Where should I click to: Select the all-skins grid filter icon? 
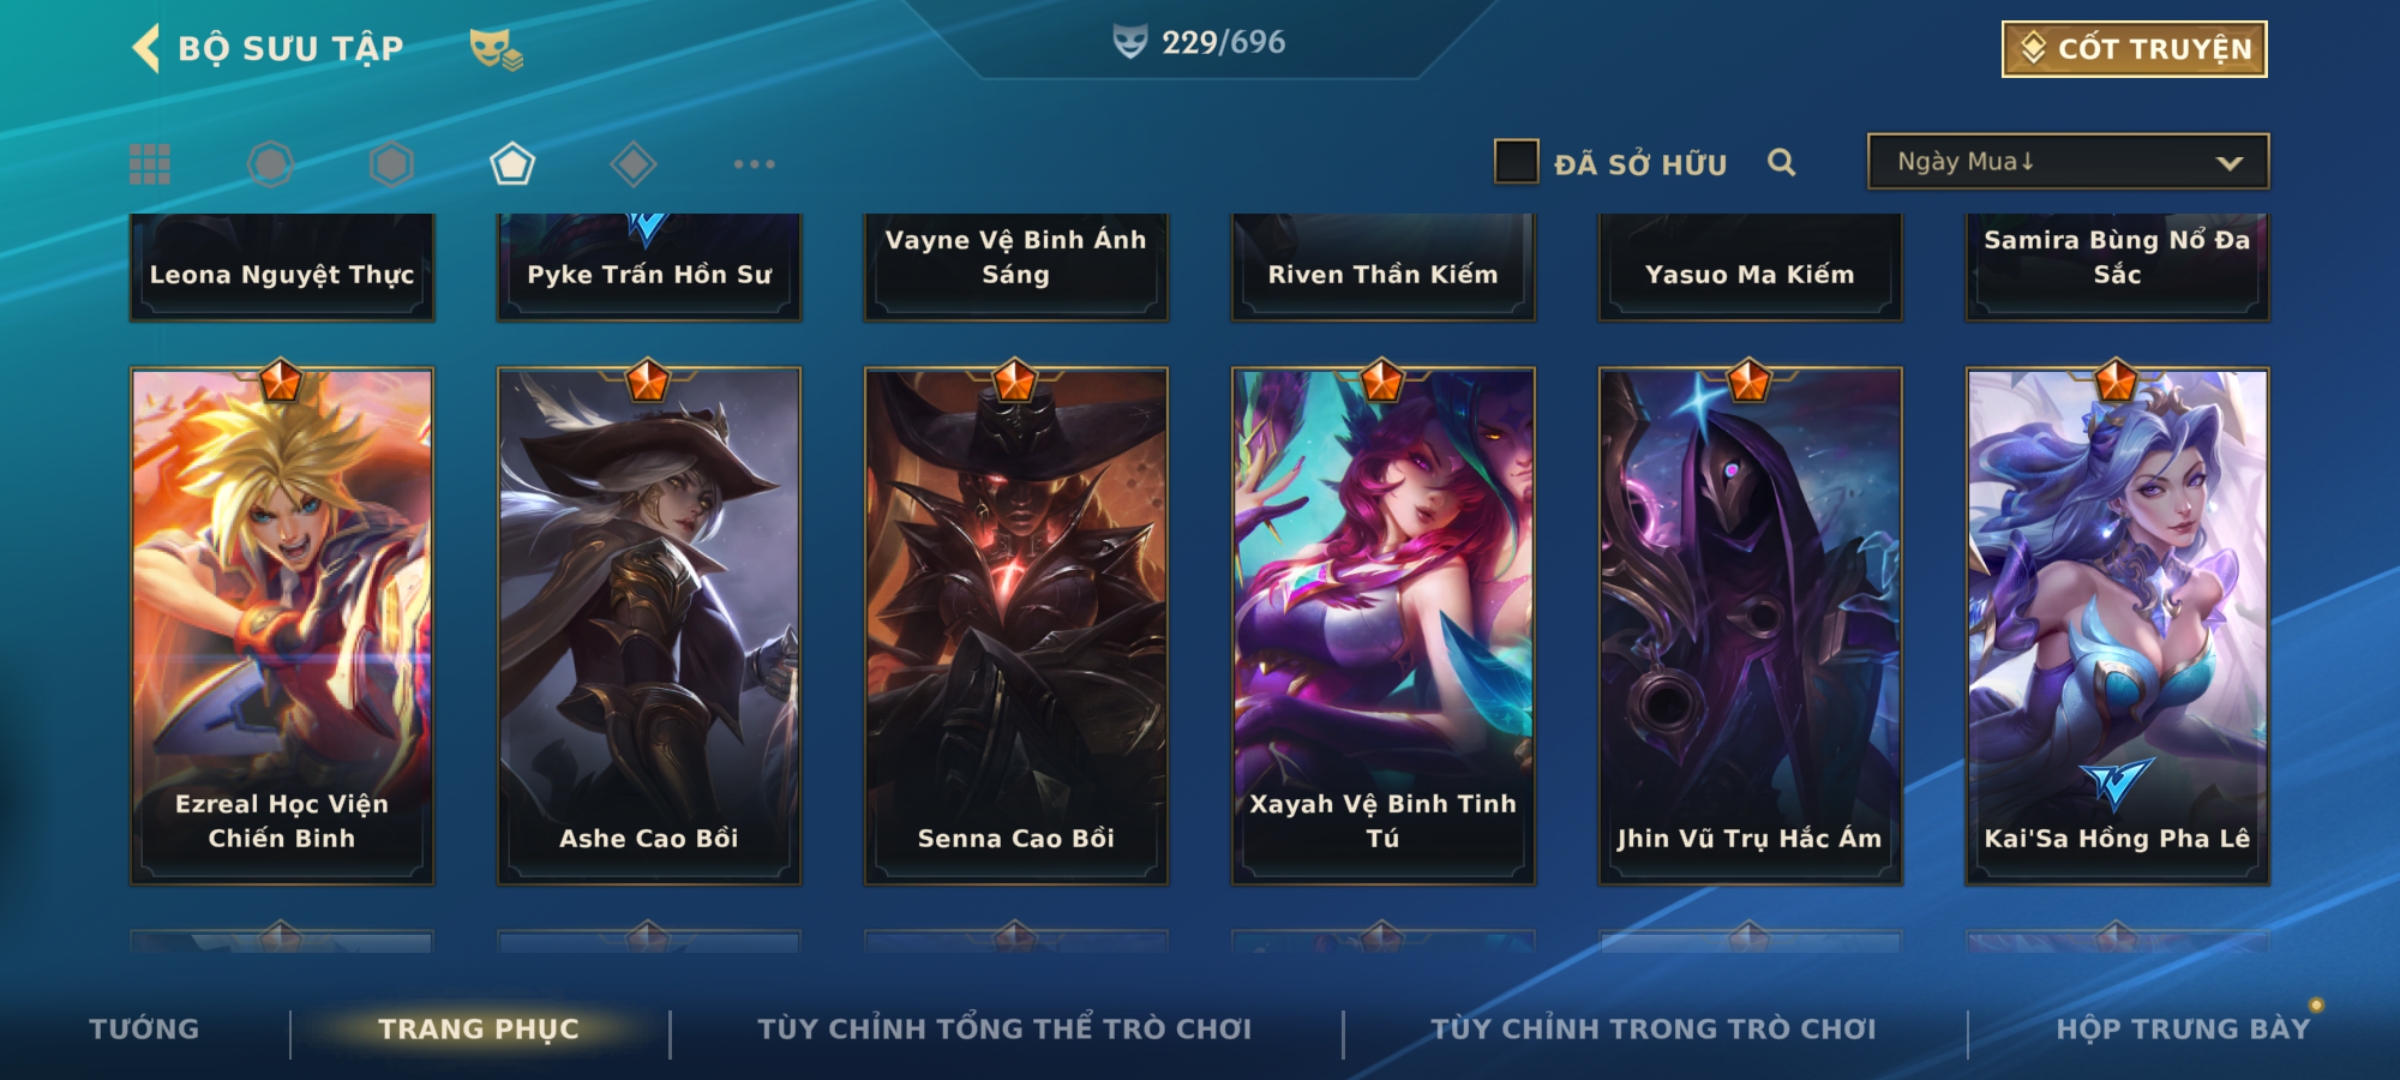(x=150, y=164)
